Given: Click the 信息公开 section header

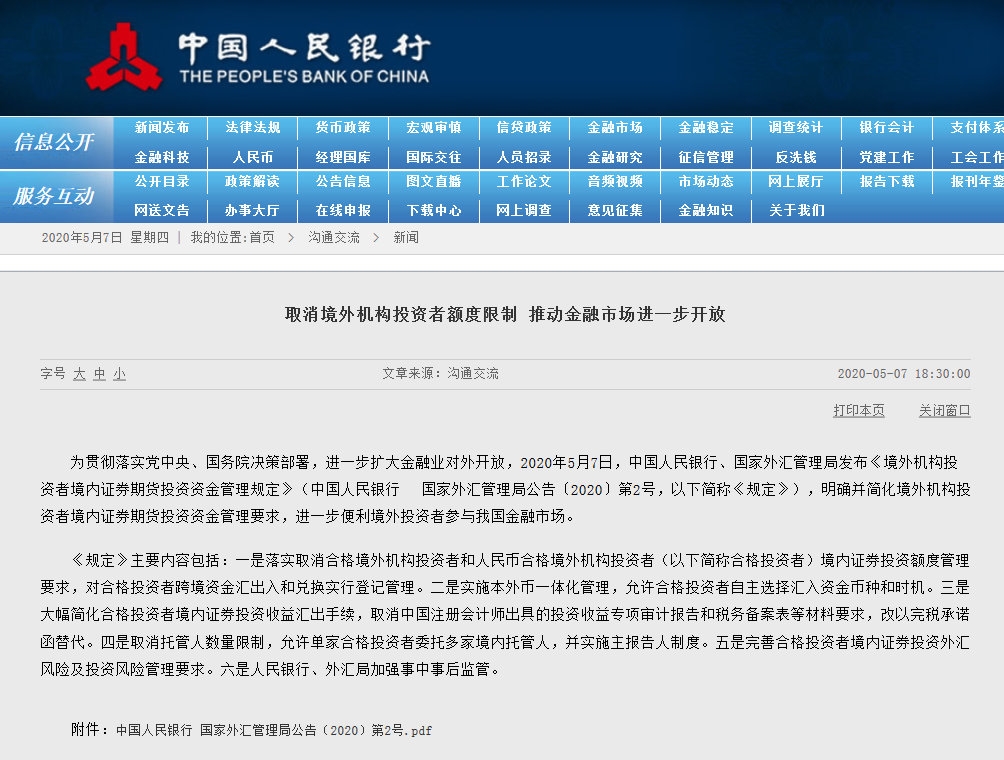Looking at the screenshot, I should (54, 142).
